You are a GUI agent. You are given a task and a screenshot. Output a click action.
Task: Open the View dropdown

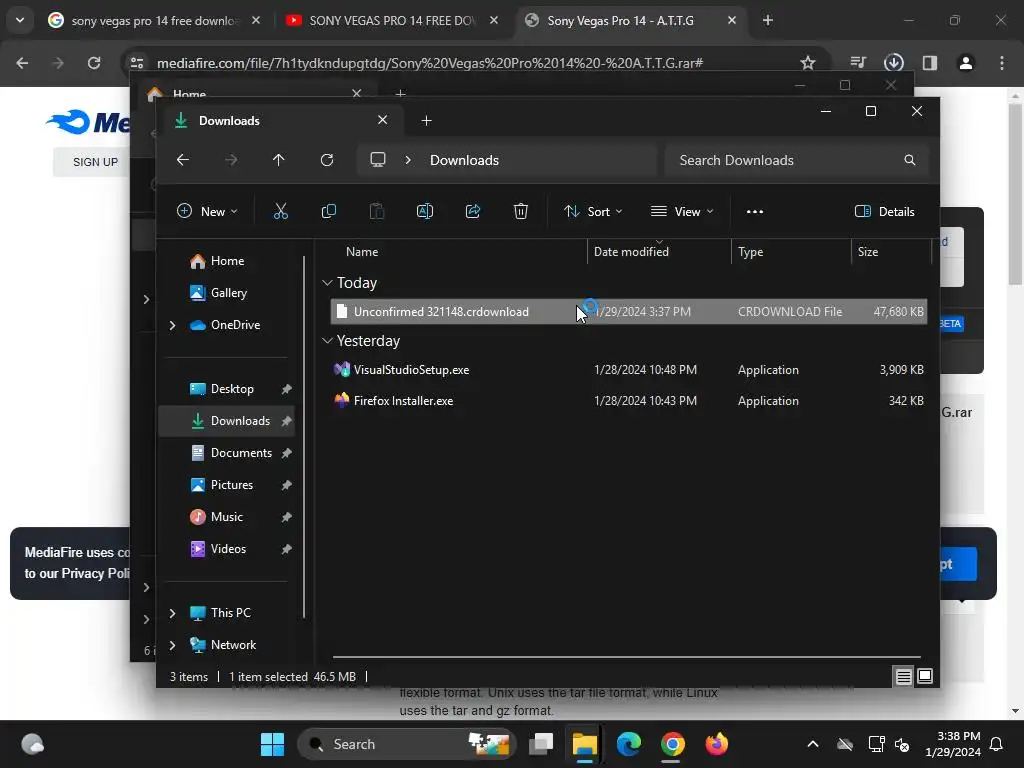(682, 212)
